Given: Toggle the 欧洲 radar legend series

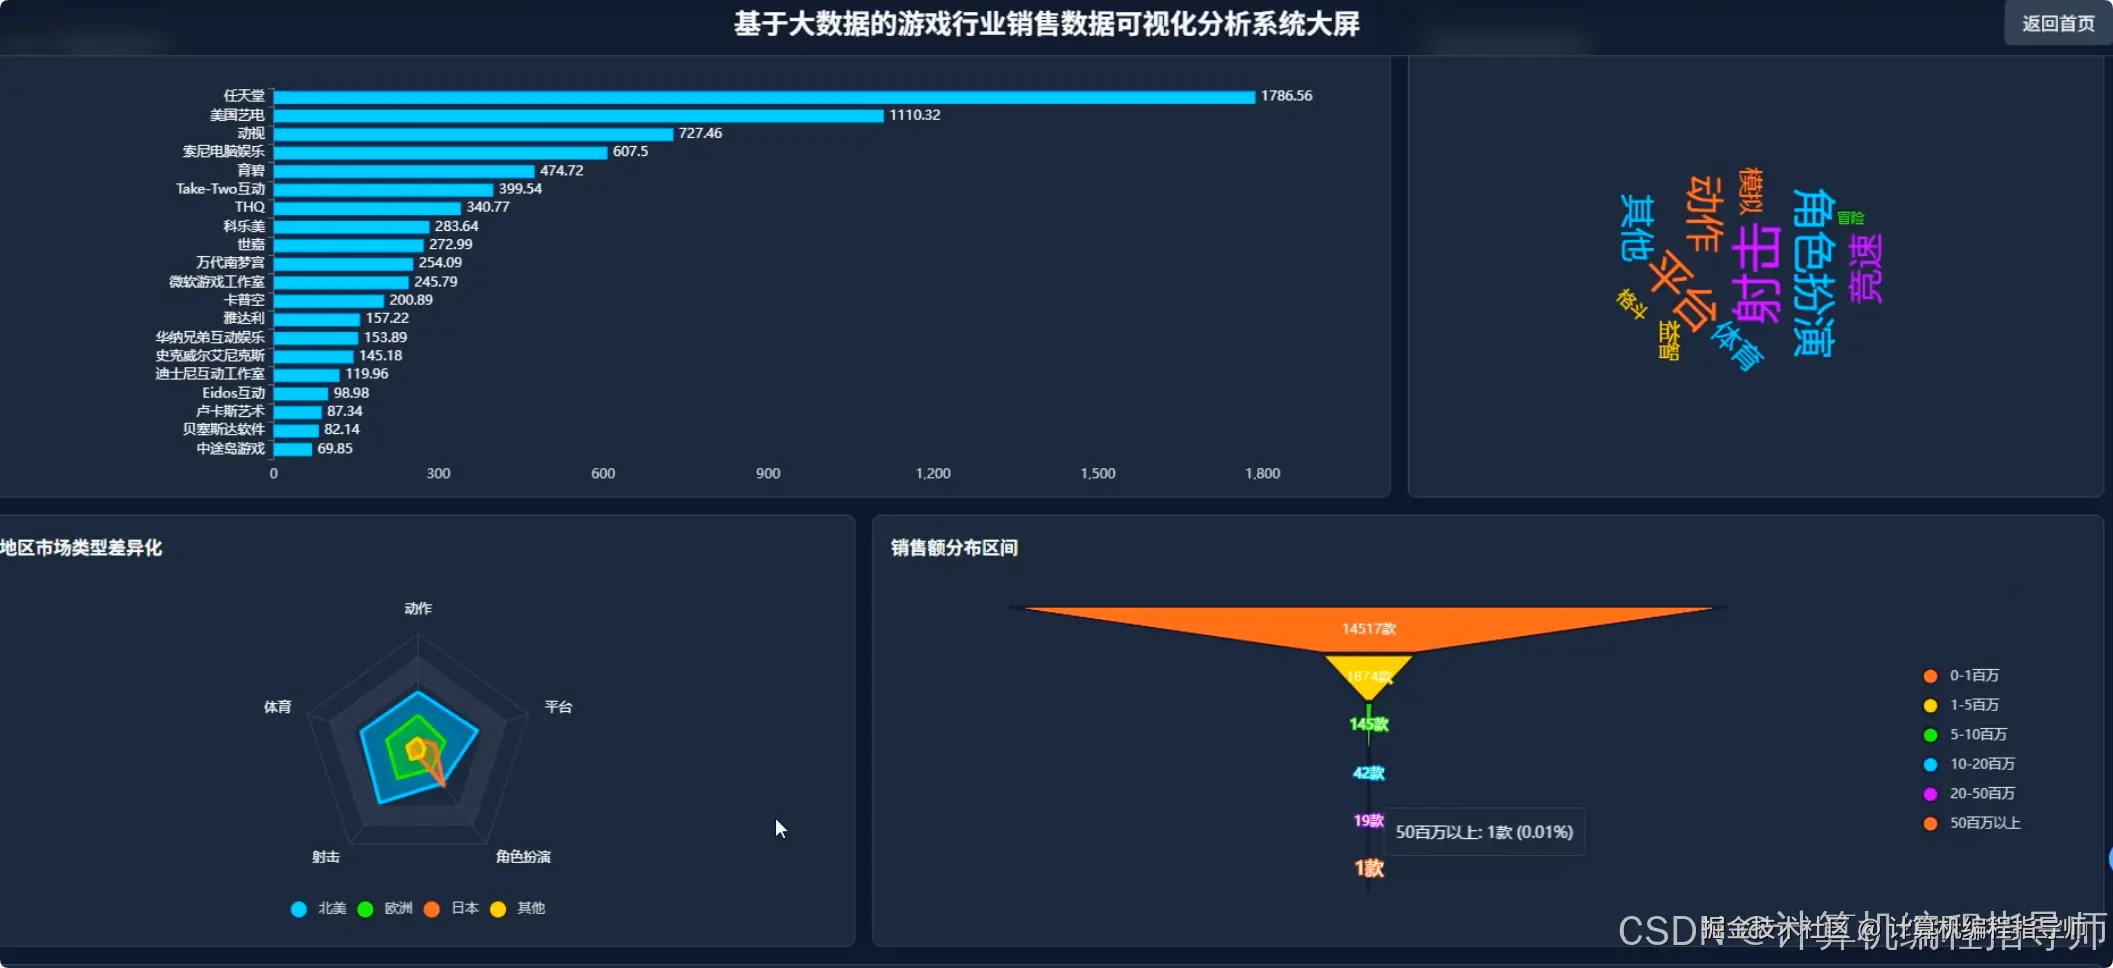Looking at the screenshot, I should (385, 908).
